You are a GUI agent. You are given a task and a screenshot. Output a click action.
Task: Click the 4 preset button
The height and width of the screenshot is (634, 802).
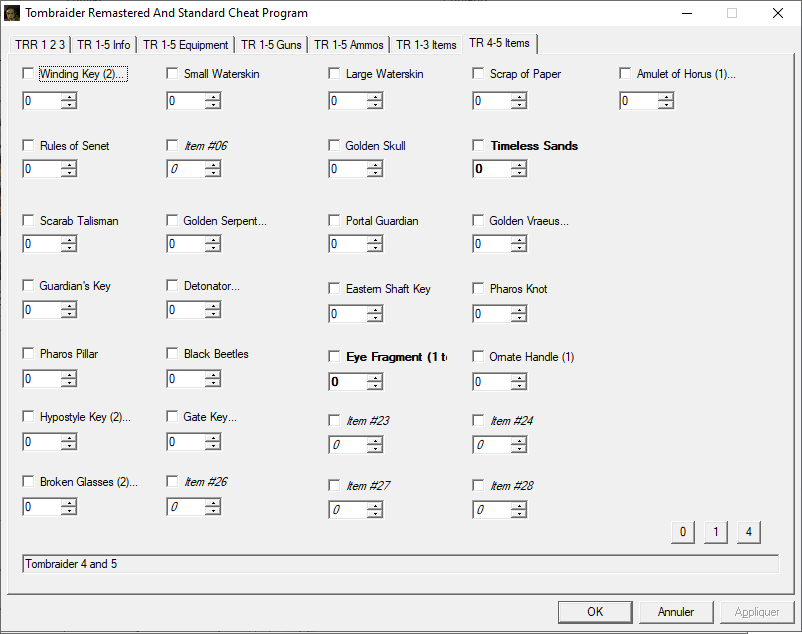(749, 532)
